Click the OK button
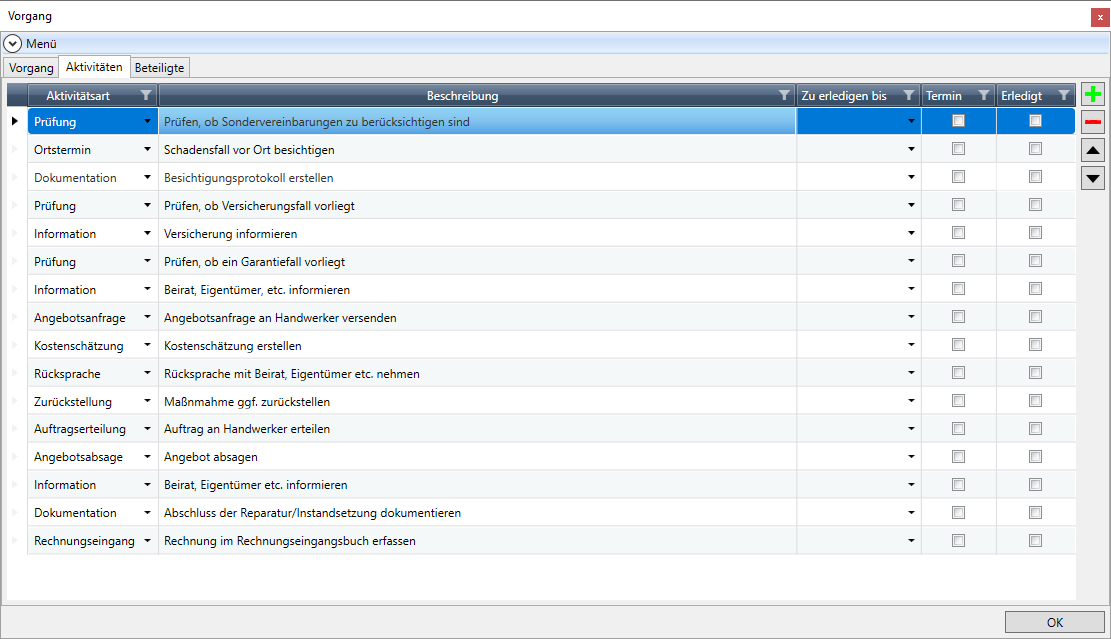 (1054, 622)
